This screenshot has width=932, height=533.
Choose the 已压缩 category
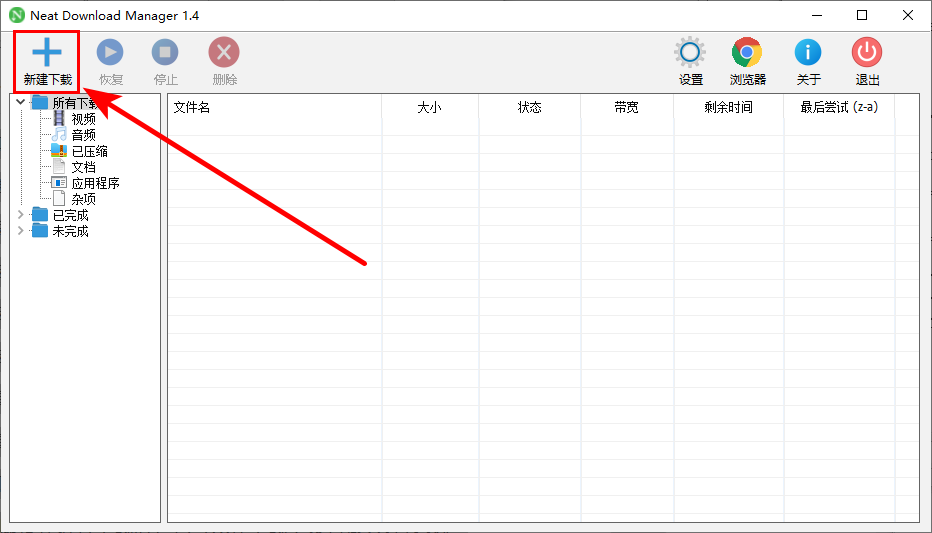(x=89, y=151)
